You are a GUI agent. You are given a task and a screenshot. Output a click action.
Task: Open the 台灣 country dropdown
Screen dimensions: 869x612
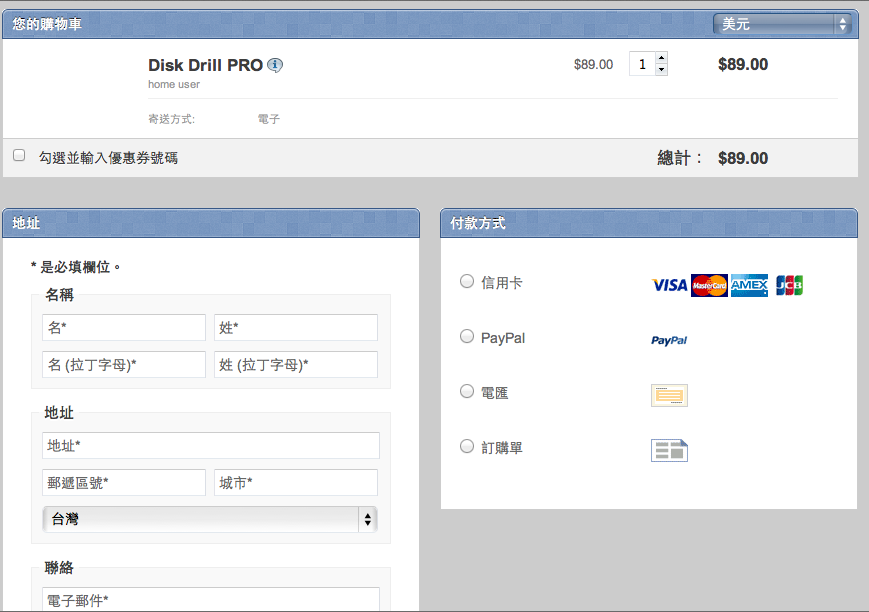tap(210, 519)
